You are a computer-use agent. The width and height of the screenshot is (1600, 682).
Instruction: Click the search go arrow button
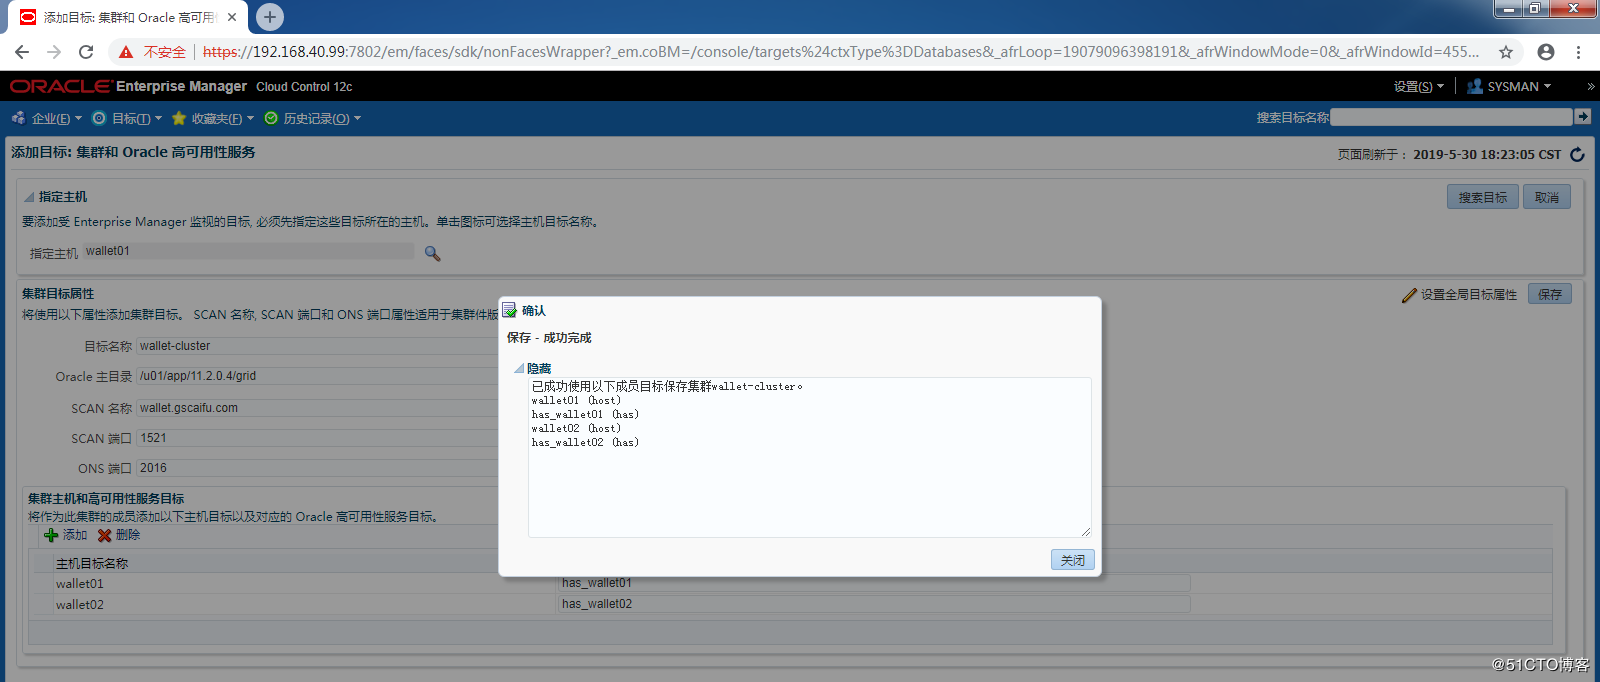coord(1582,117)
